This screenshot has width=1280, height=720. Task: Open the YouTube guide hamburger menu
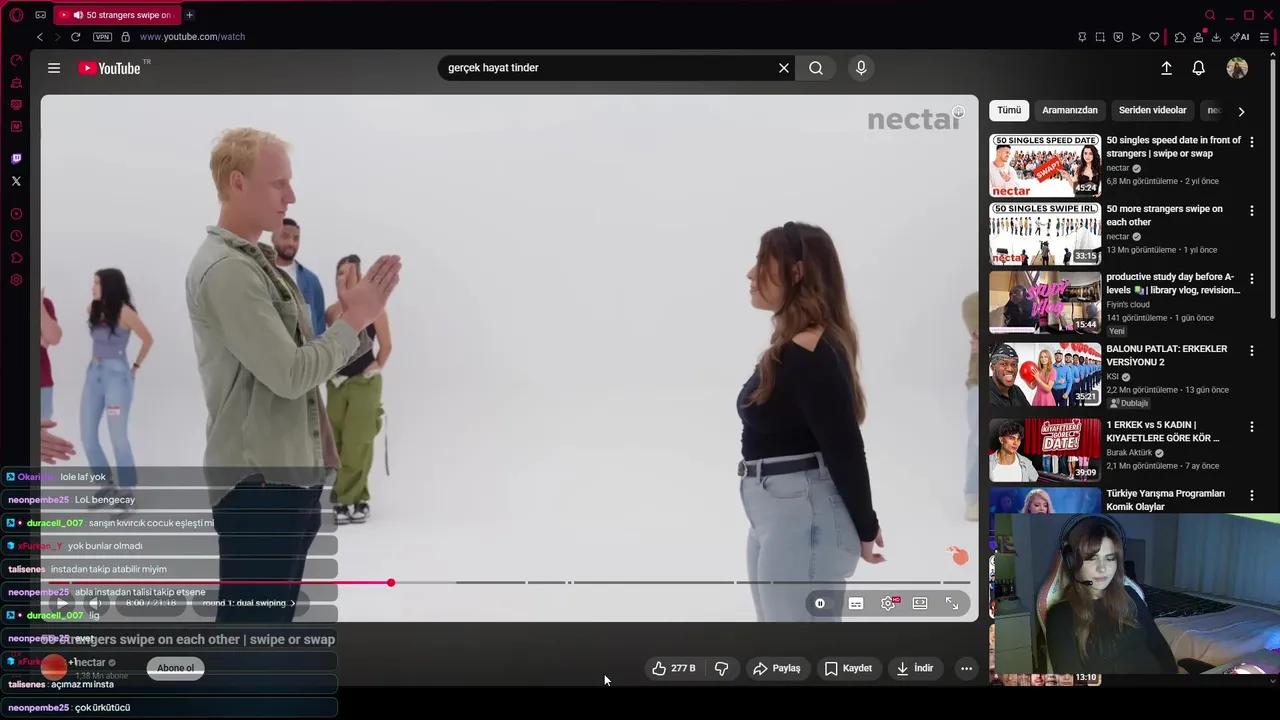(x=54, y=68)
